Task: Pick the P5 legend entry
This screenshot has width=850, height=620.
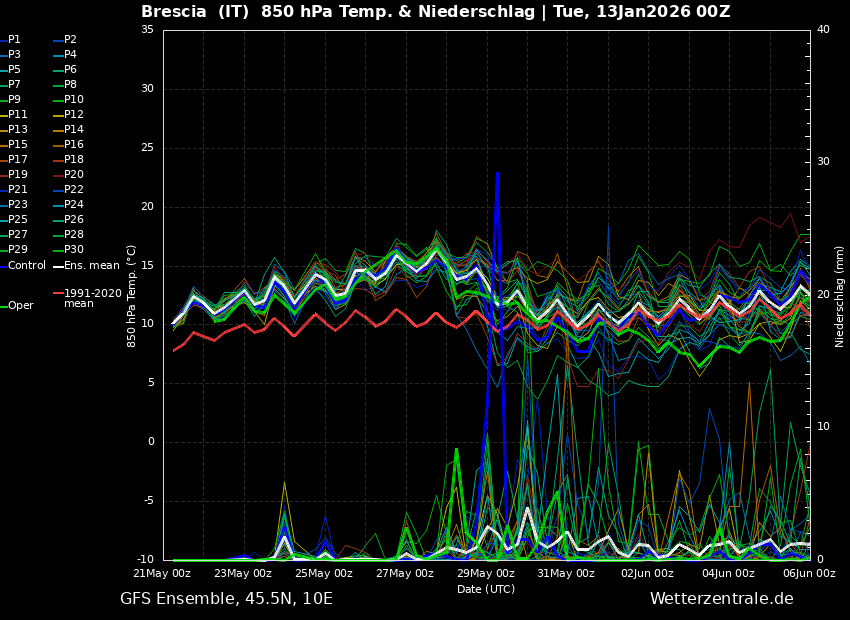Action: click(x=14, y=69)
